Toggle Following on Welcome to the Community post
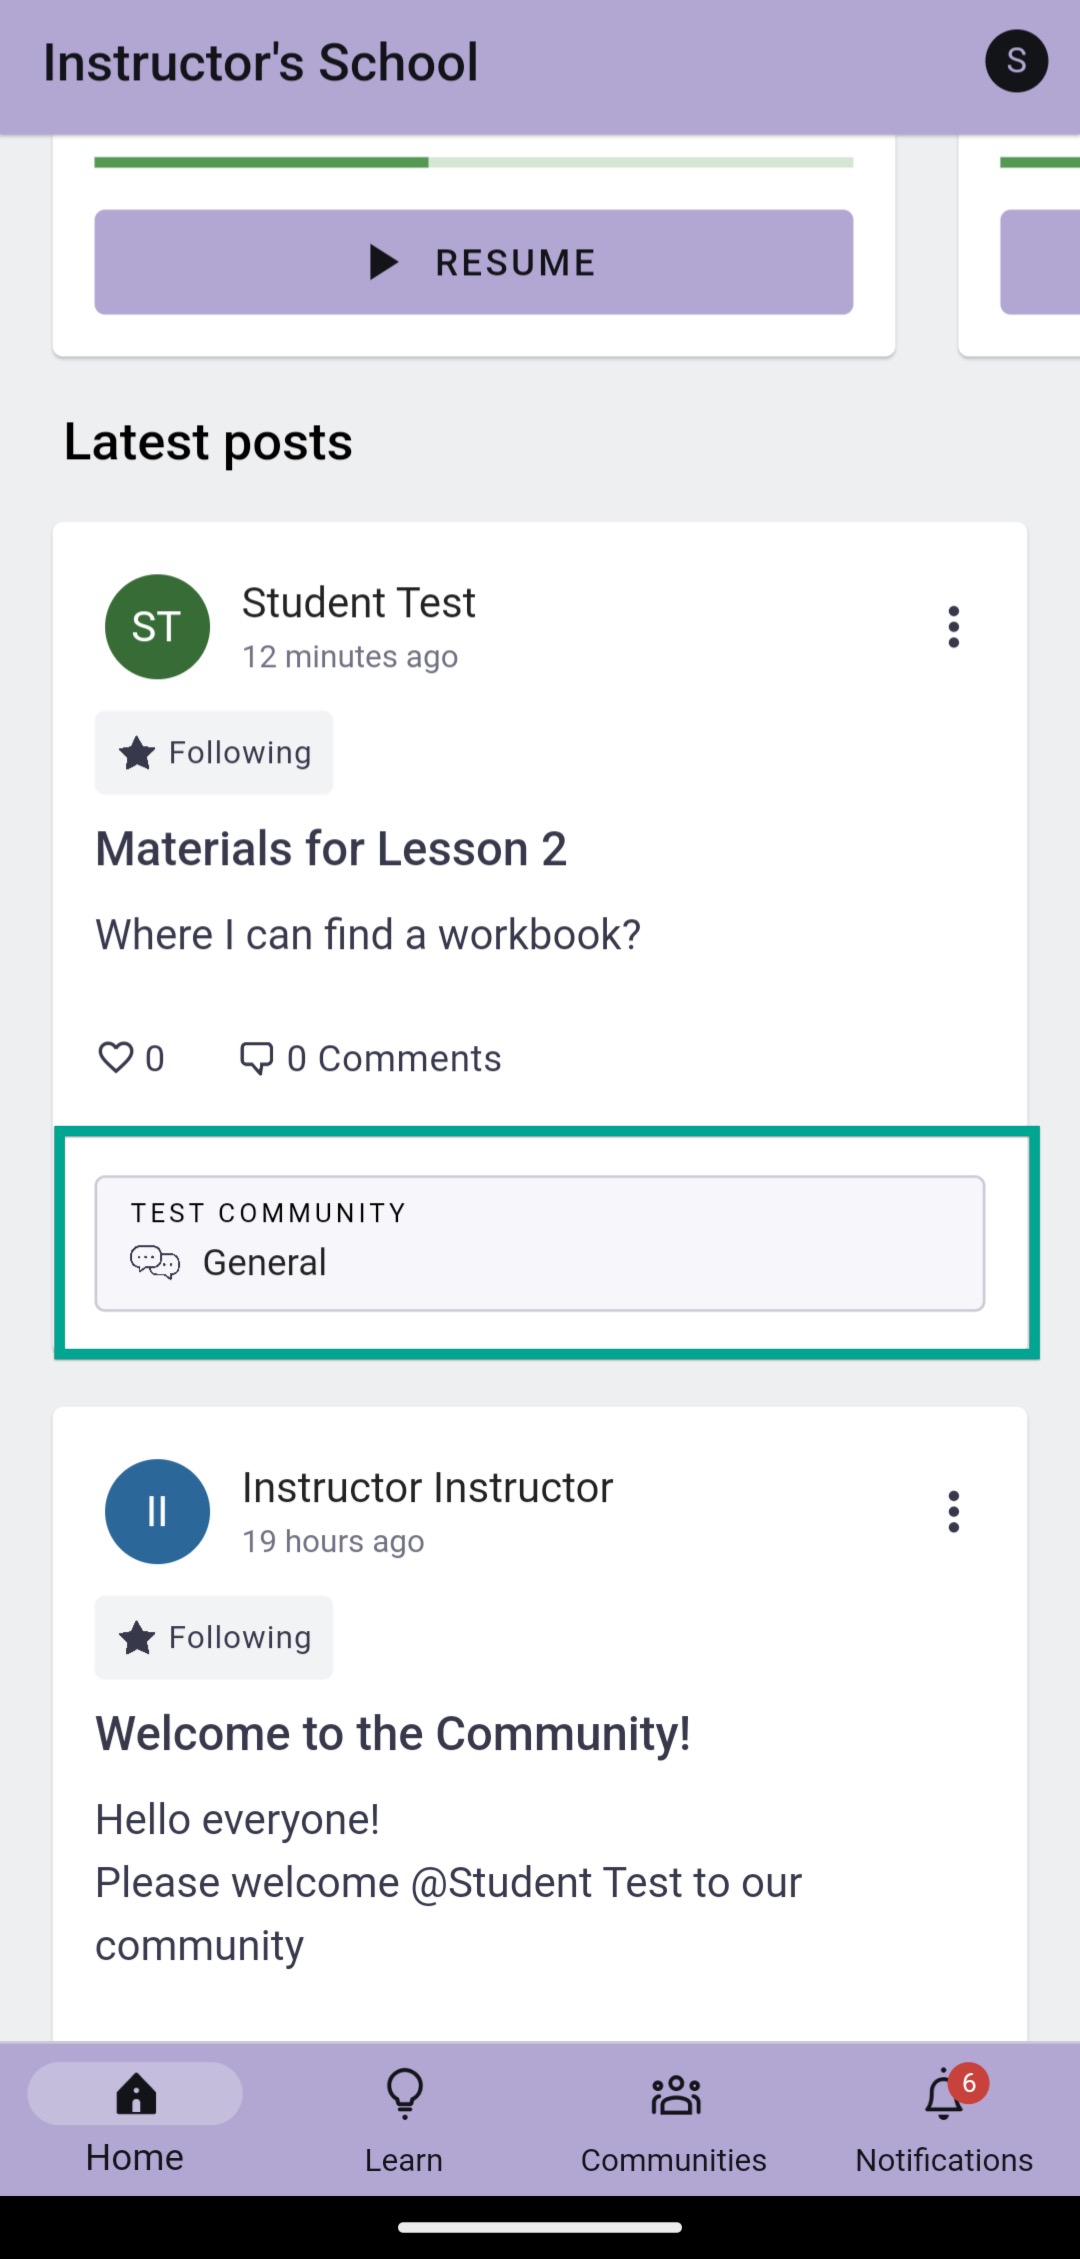Viewport: 1080px width, 2259px height. point(214,1638)
